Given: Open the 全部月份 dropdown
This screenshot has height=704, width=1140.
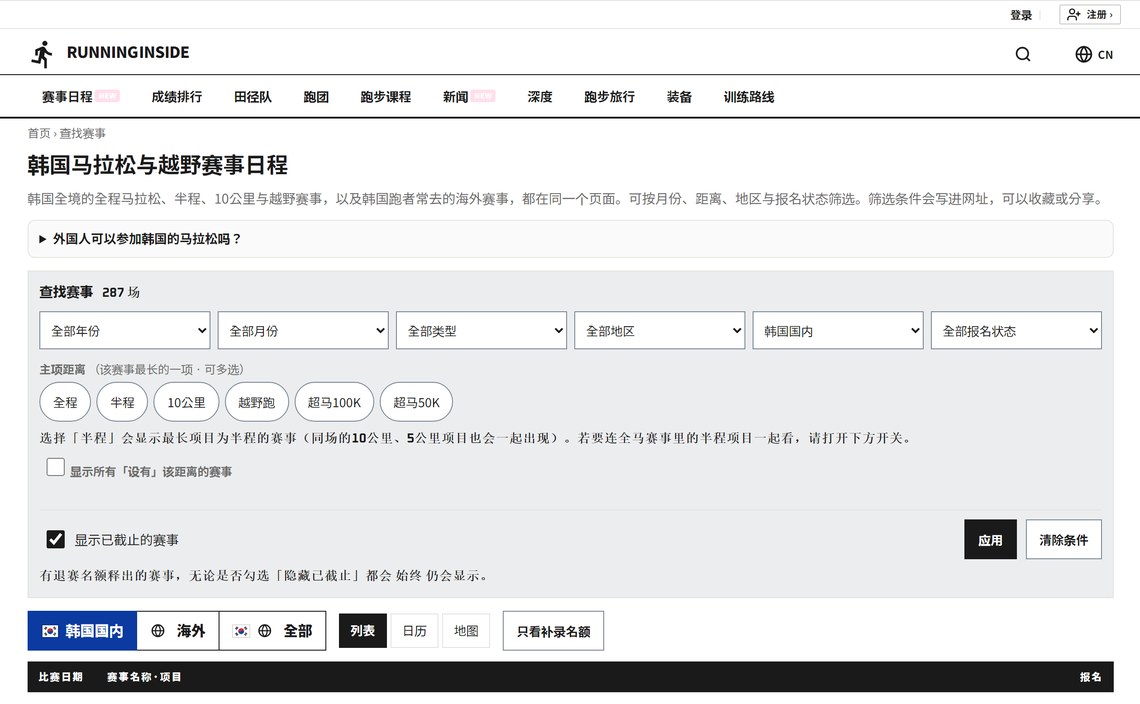Looking at the screenshot, I should point(303,330).
